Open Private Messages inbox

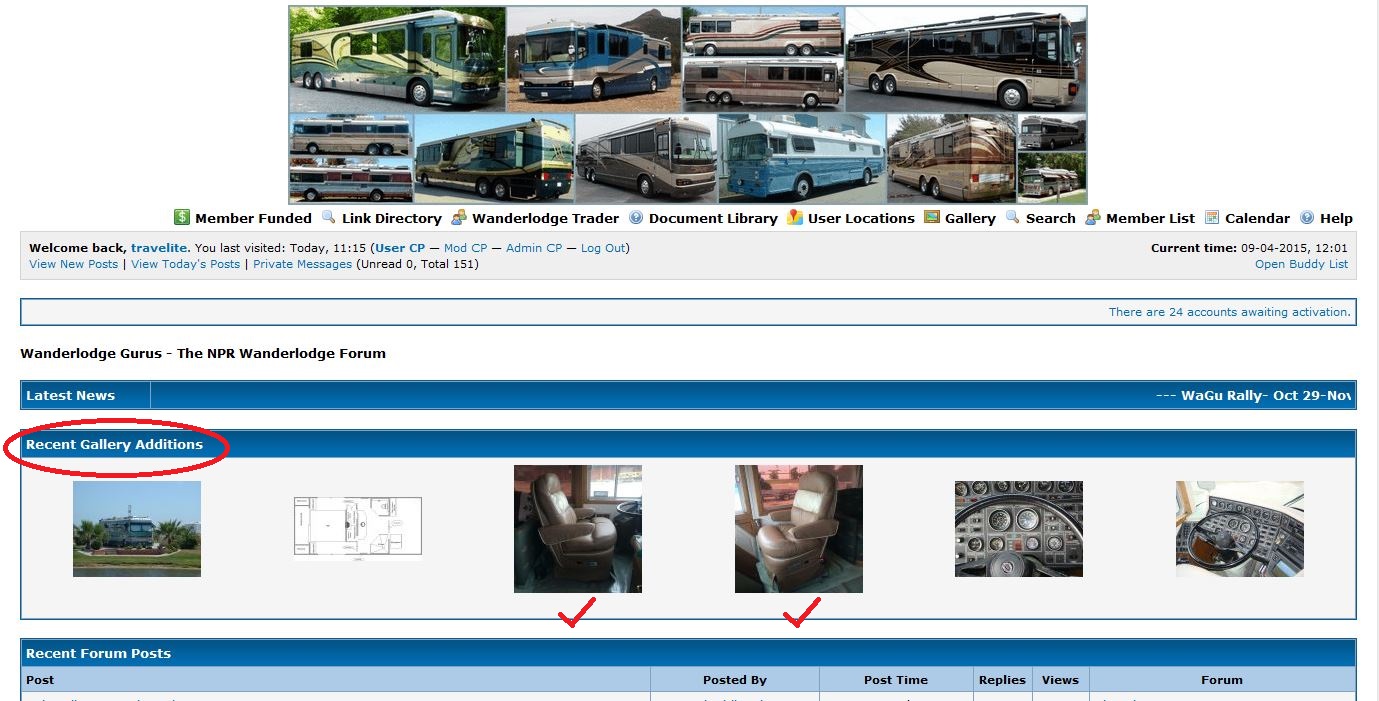coord(302,264)
